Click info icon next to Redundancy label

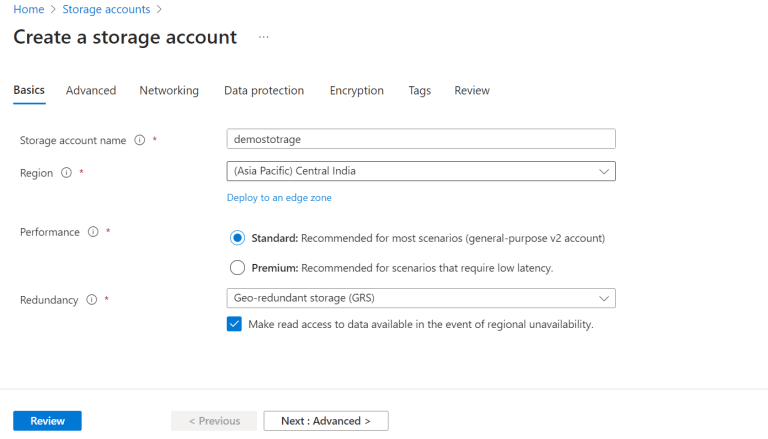tap(91, 300)
